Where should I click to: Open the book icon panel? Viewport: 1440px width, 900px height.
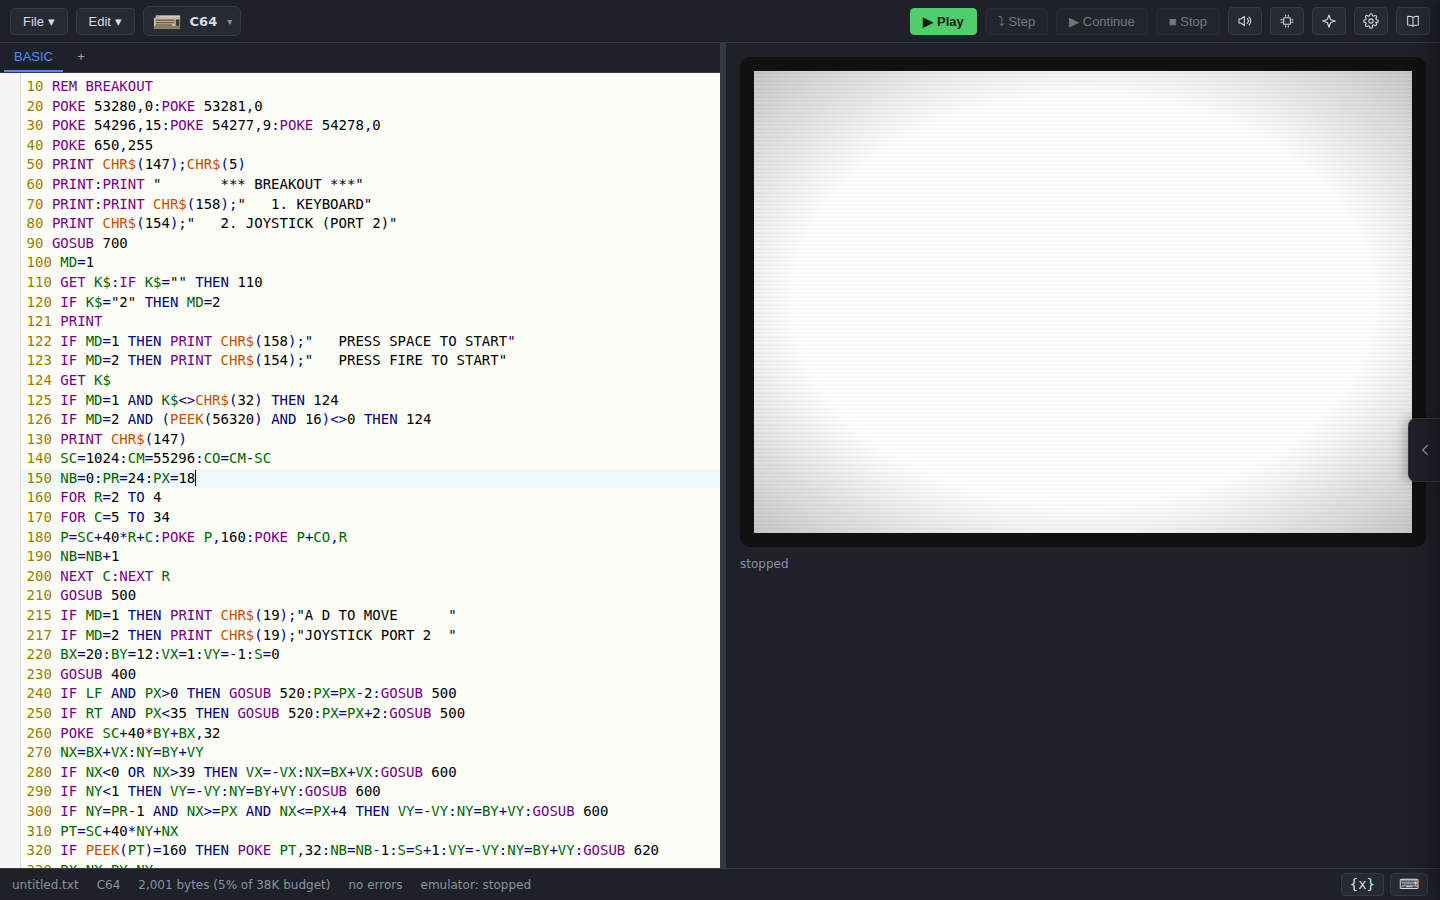(1413, 21)
